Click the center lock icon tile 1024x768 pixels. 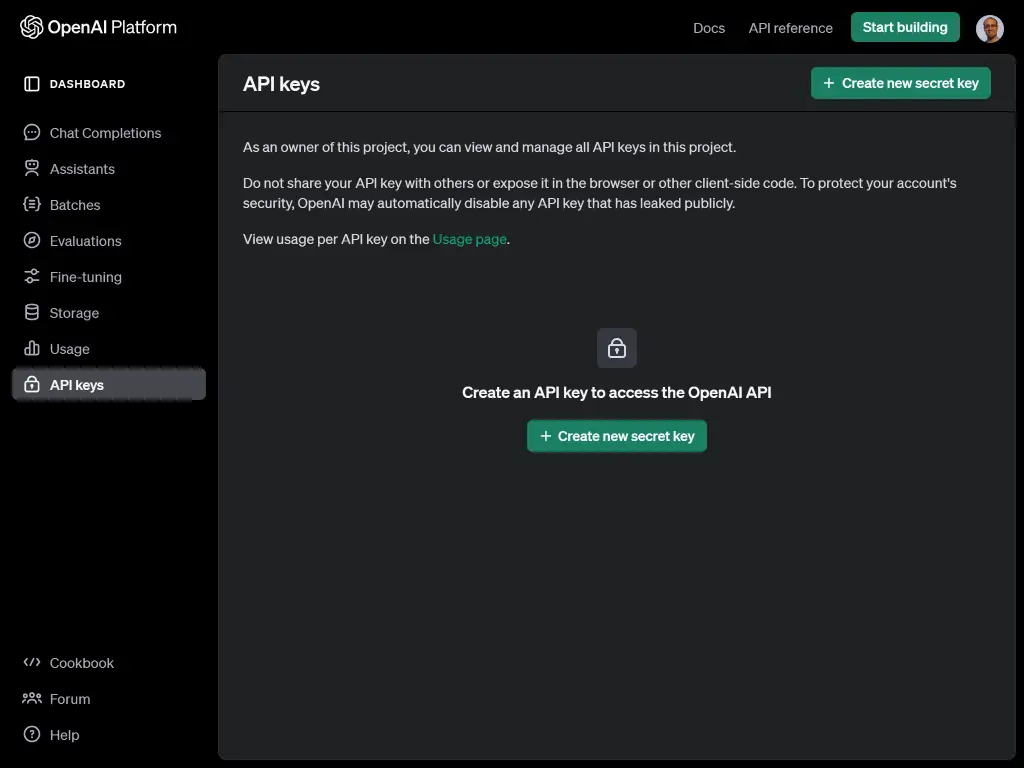(616, 348)
